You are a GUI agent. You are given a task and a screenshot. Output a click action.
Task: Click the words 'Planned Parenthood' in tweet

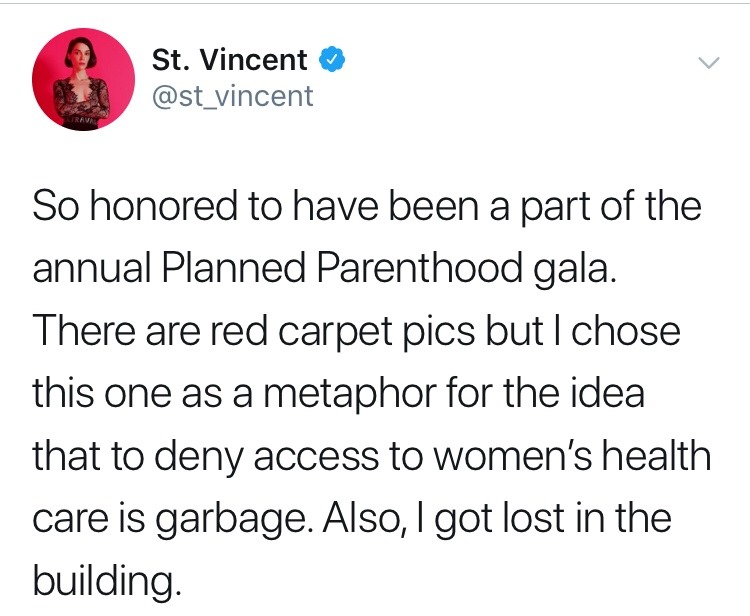pyautogui.click(x=342, y=268)
